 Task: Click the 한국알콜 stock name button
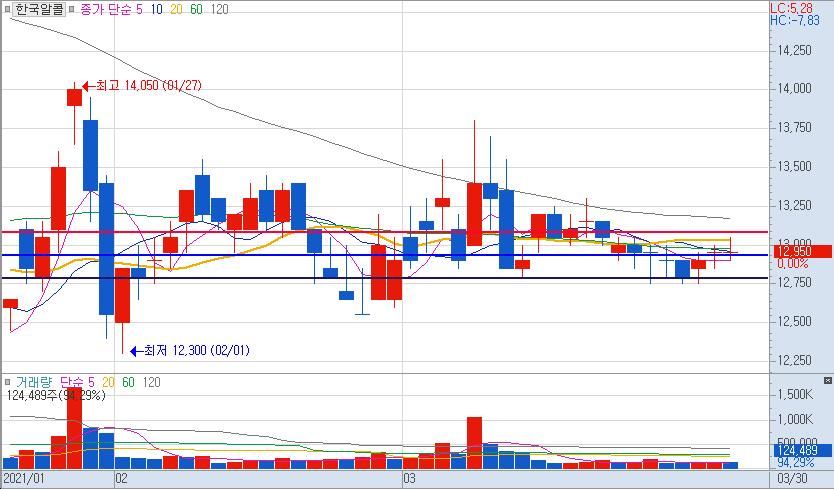pos(39,9)
